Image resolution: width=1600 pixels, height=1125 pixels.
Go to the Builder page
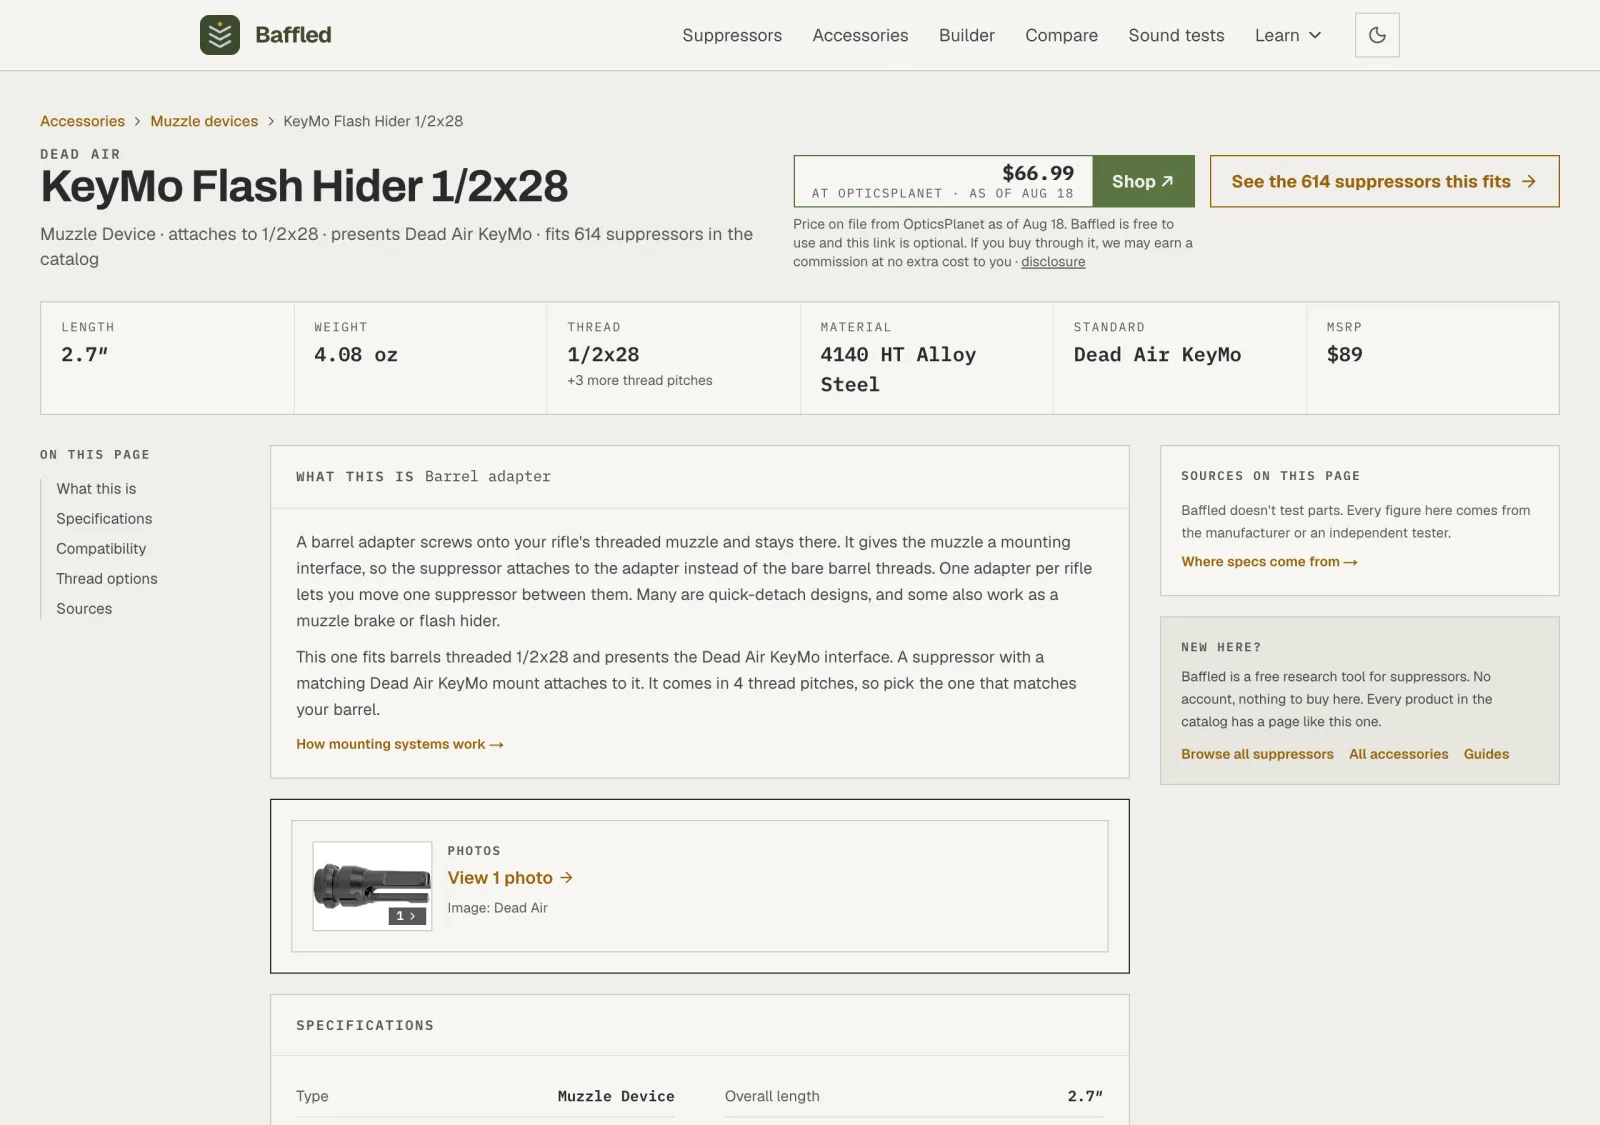click(x=966, y=35)
